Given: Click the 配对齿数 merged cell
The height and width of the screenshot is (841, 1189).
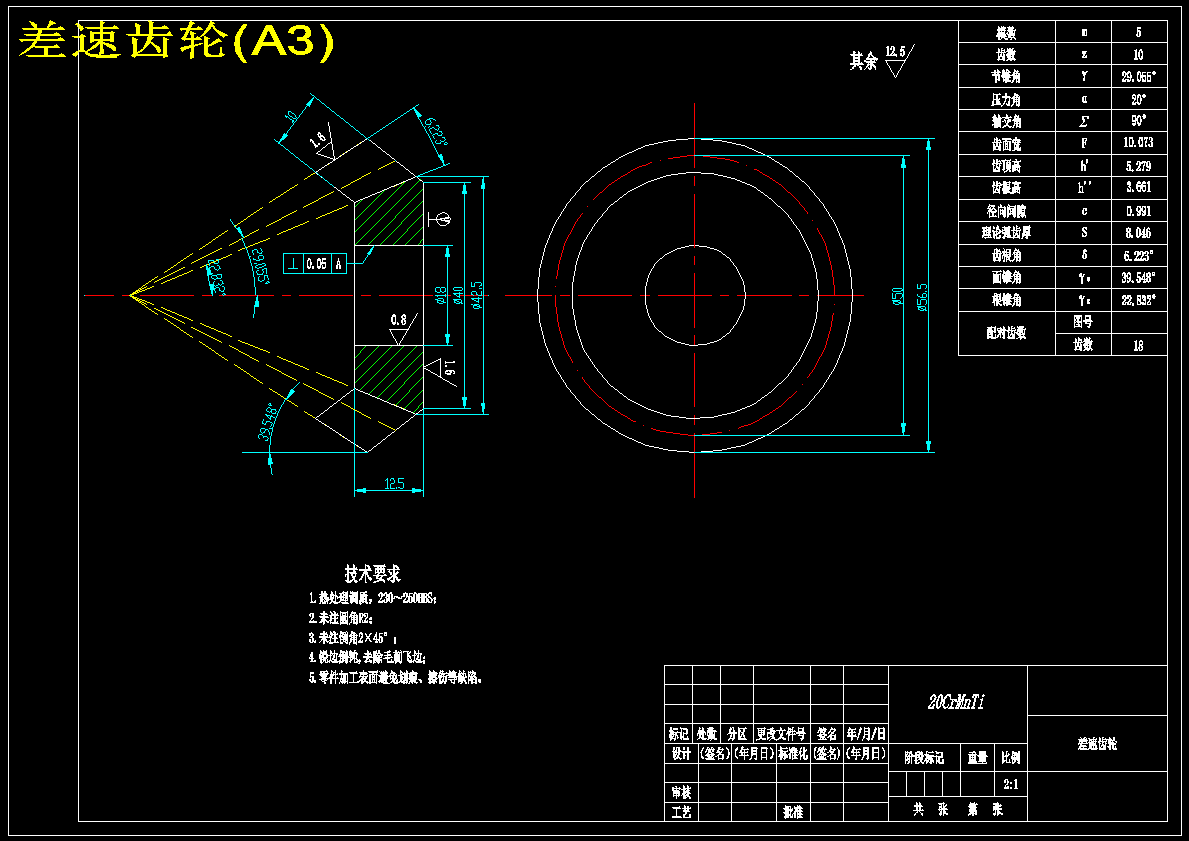Looking at the screenshot, I should pyautogui.click(x=1006, y=332).
